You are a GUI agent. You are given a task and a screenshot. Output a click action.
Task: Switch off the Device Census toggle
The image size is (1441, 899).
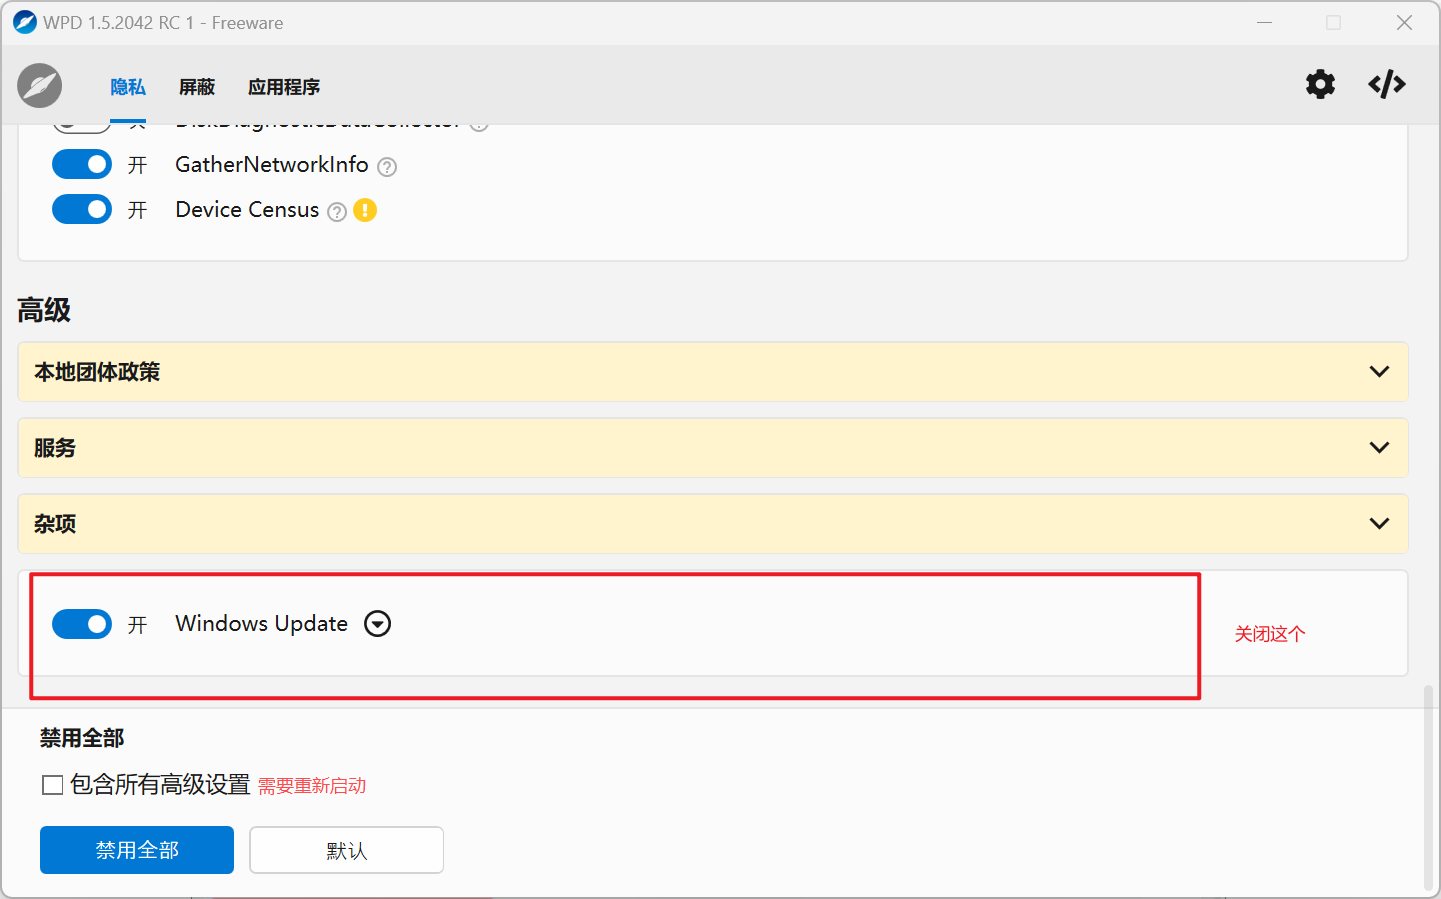pos(82,209)
